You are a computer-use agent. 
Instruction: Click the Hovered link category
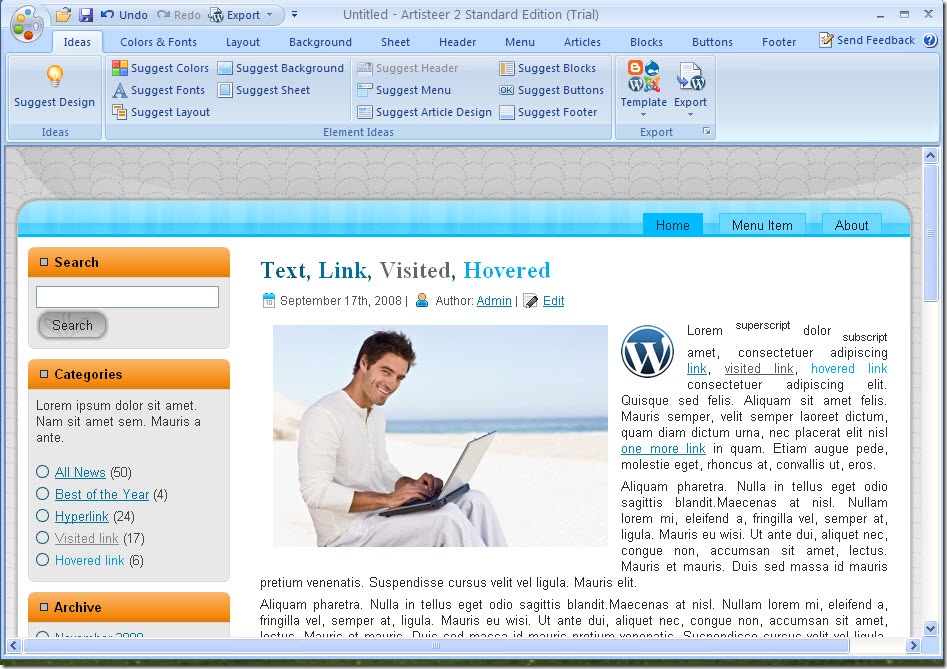tap(89, 560)
